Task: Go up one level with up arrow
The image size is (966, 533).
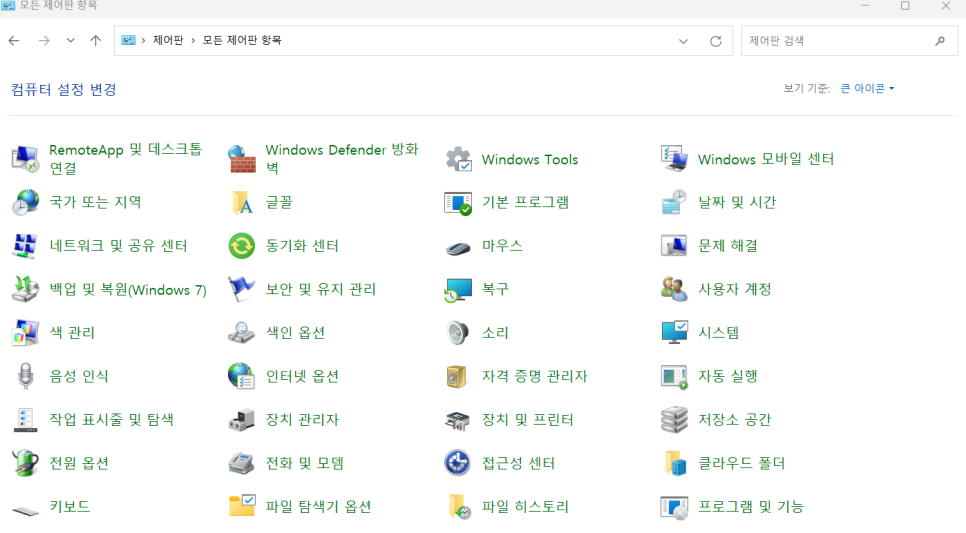Action: click(x=95, y=41)
